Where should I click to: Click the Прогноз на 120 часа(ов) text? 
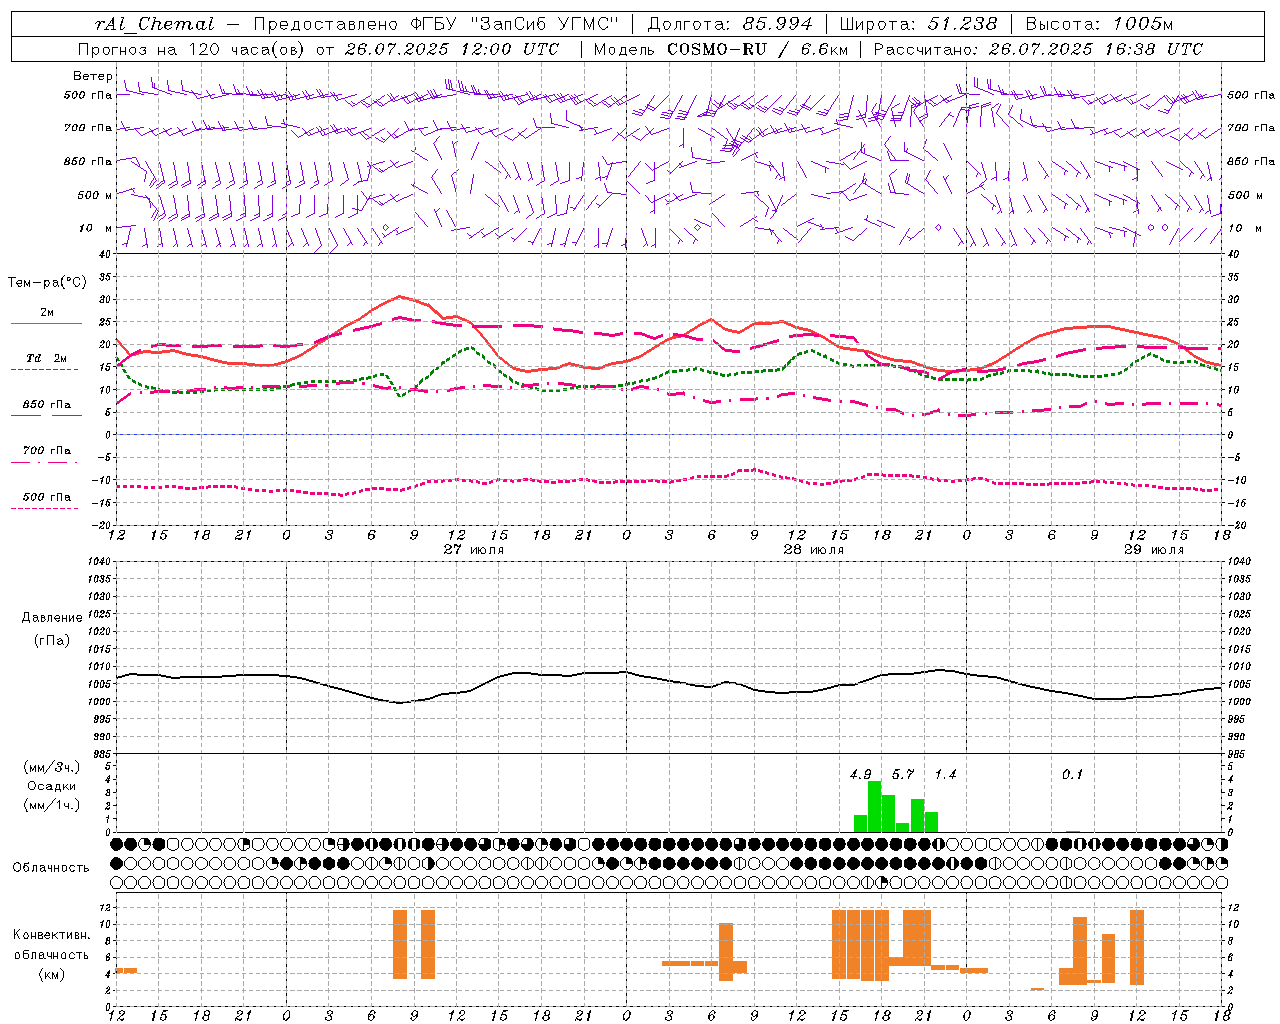[192, 49]
